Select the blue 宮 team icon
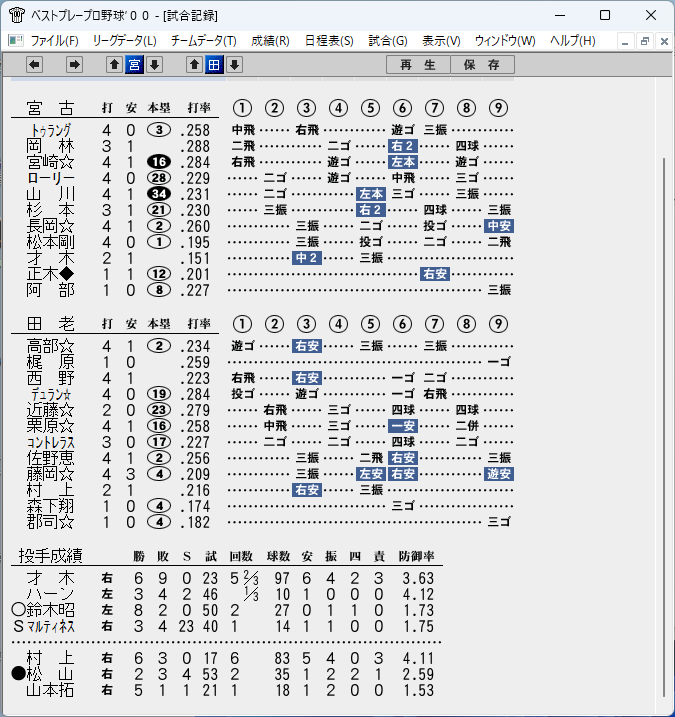 click(134, 64)
